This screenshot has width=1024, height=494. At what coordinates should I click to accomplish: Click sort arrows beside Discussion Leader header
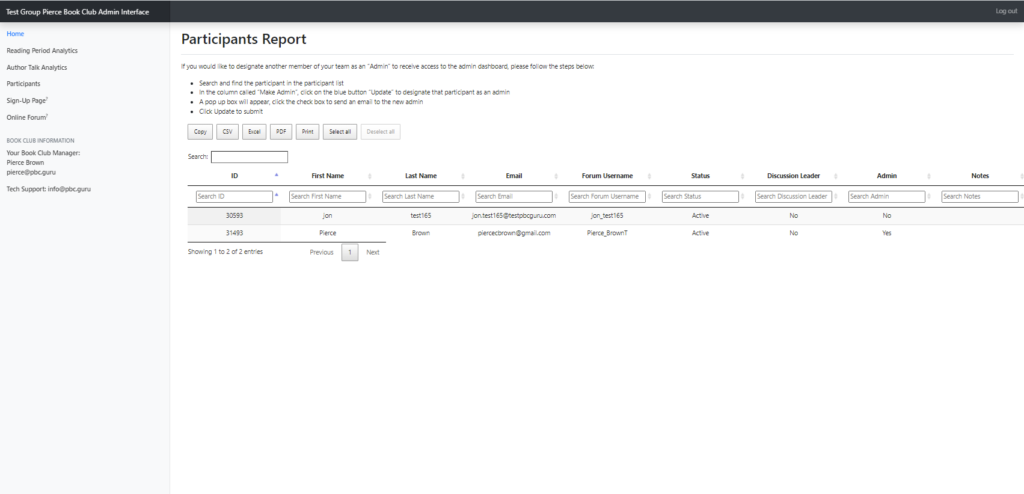tap(836, 176)
